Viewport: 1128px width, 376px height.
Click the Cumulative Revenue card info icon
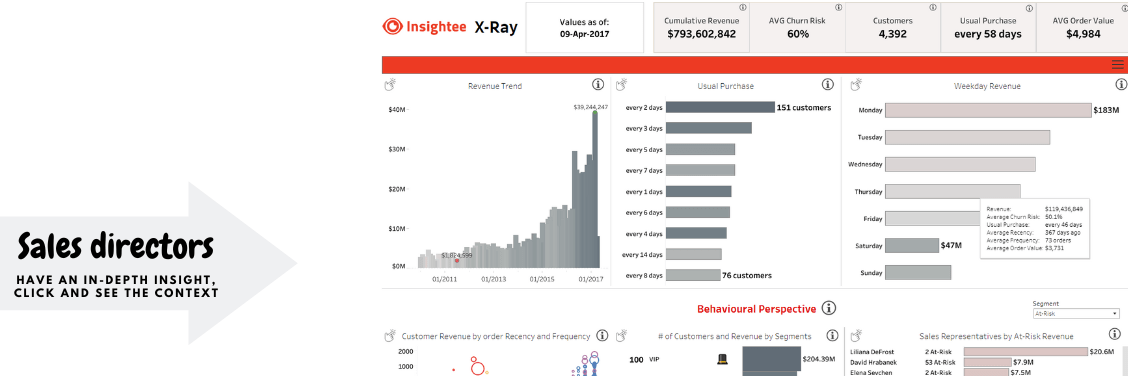[742, 8]
